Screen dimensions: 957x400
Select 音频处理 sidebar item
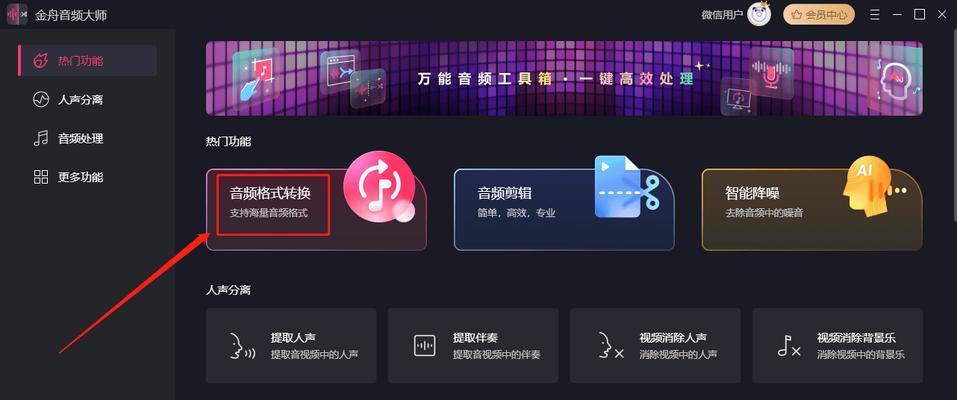click(x=87, y=139)
